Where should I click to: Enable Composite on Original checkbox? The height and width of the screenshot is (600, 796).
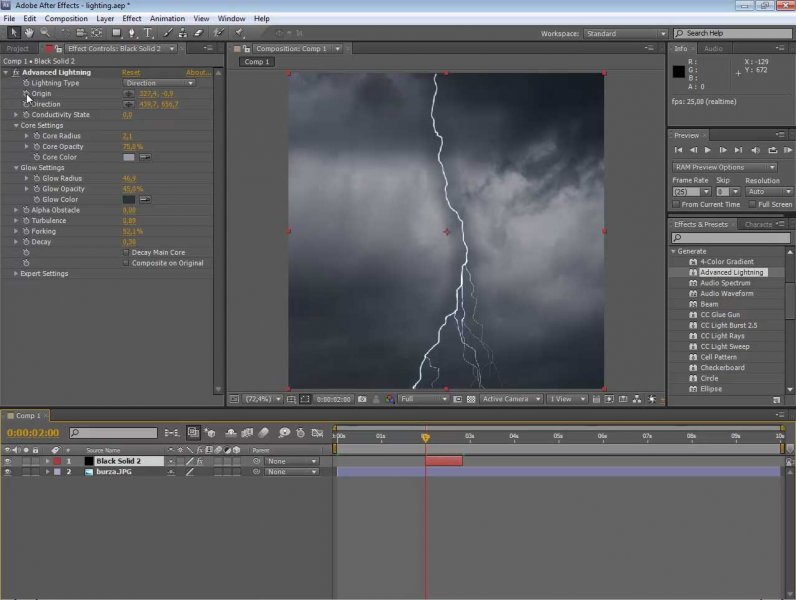click(126, 263)
